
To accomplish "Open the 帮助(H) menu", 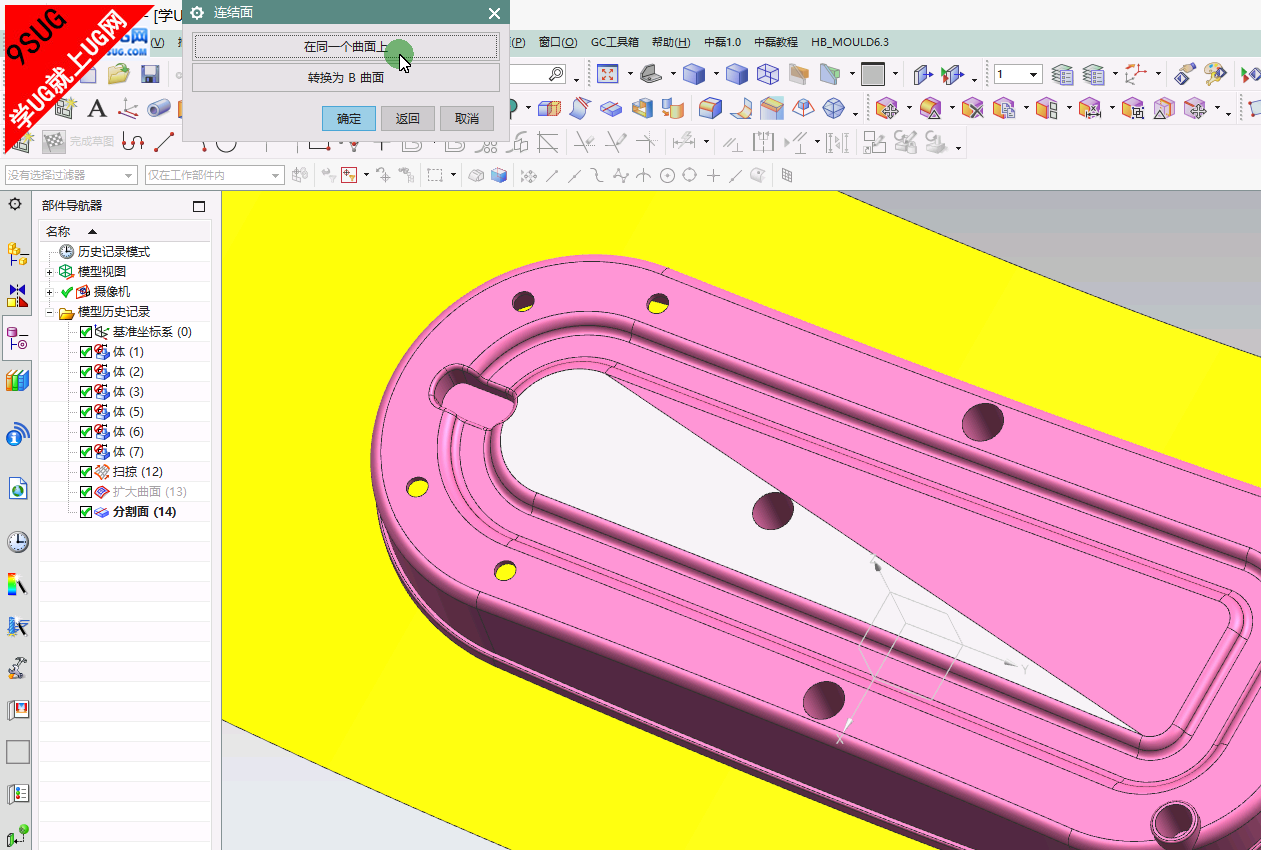I will (671, 42).
